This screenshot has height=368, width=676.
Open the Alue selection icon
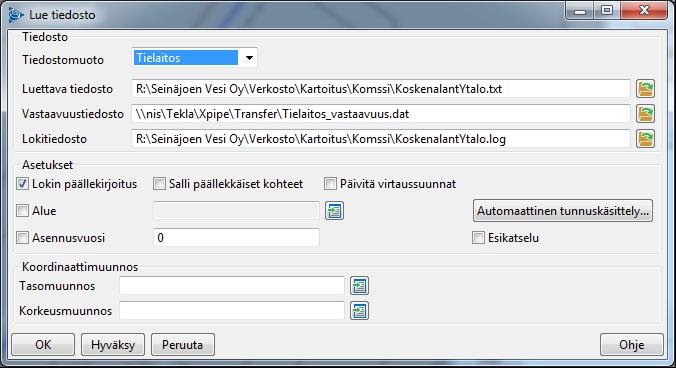pos(334,211)
